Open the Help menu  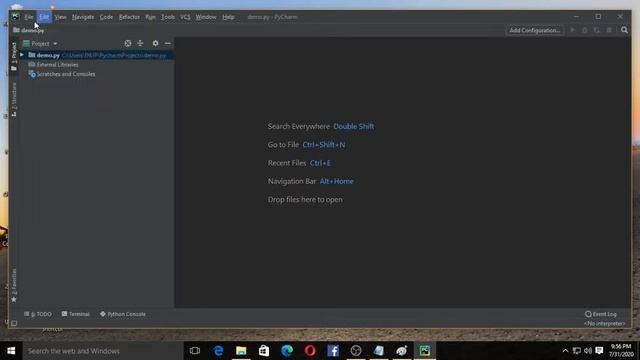tap(228, 17)
